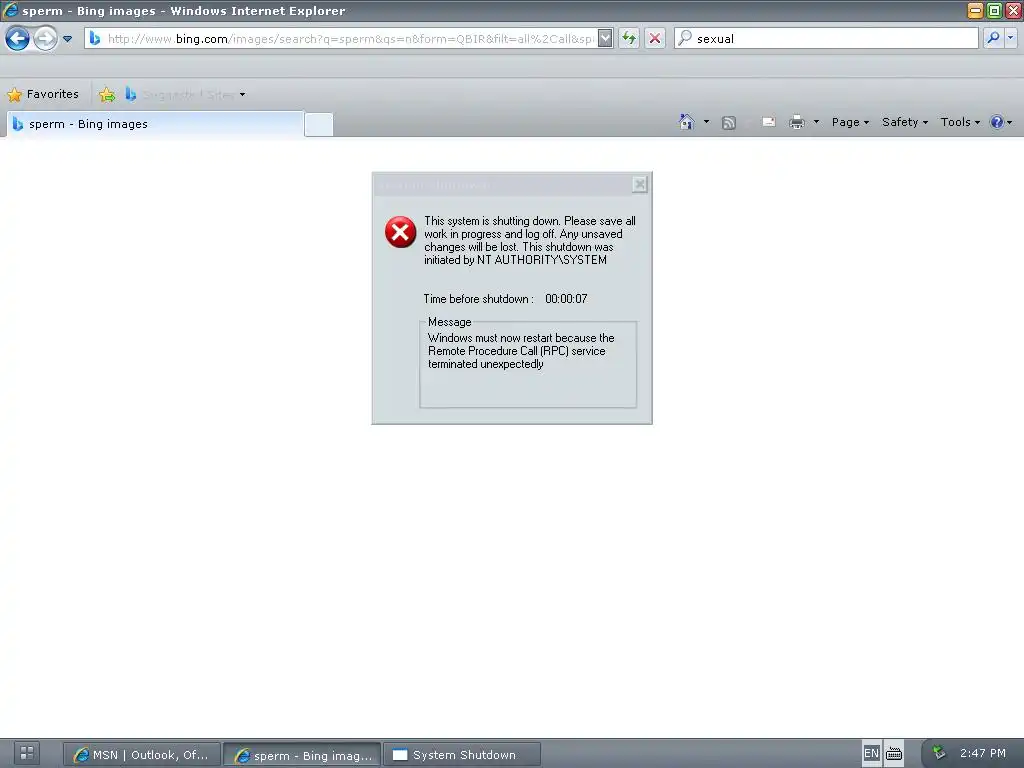The width and height of the screenshot is (1024, 768).
Task: Click the EN language indicator
Action: (x=871, y=754)
